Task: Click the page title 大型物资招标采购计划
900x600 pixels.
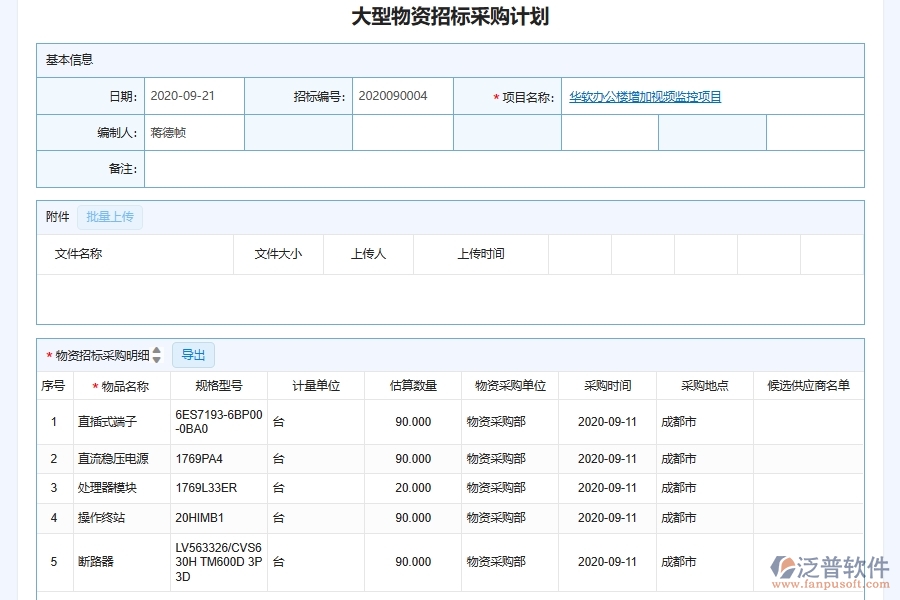Action: click(x=450, y=16)
